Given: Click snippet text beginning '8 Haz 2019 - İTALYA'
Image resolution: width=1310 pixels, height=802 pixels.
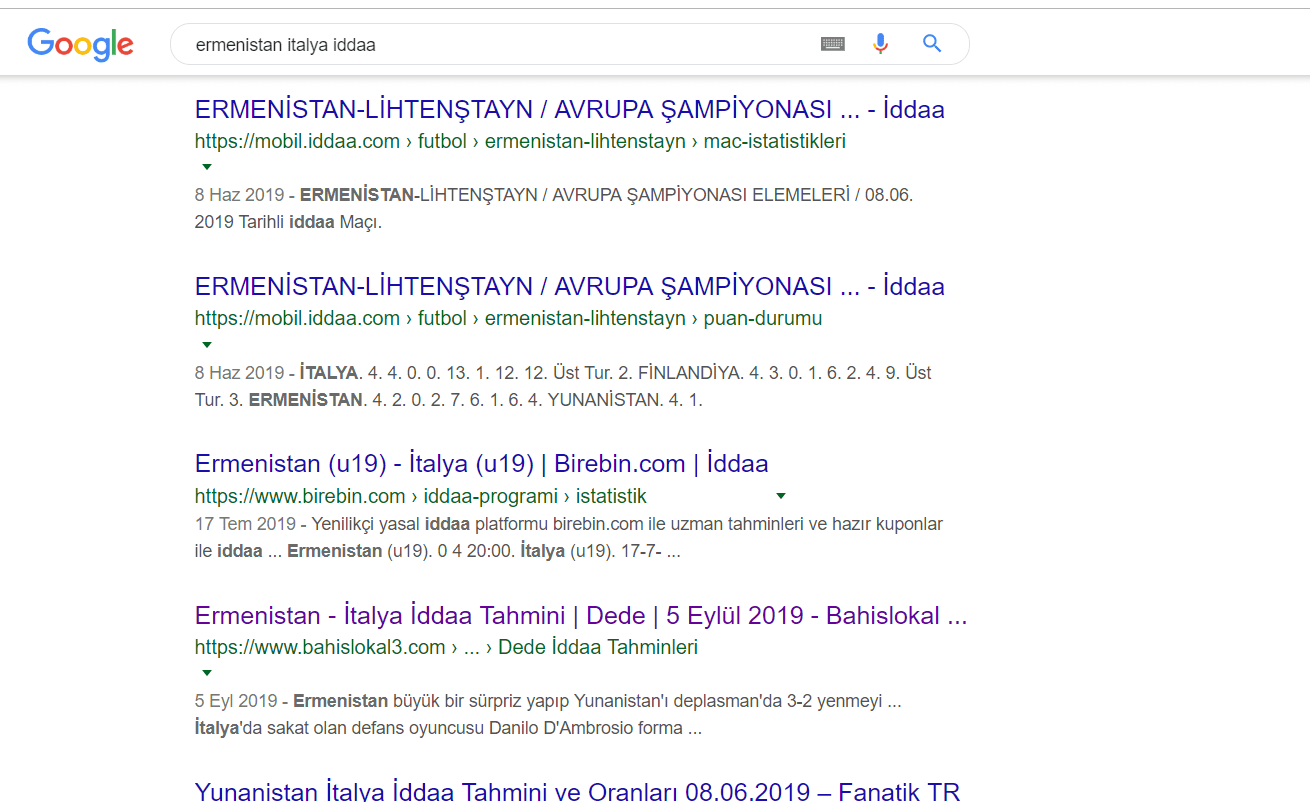Looking at the screenshot, I should [x=562, y=373].
